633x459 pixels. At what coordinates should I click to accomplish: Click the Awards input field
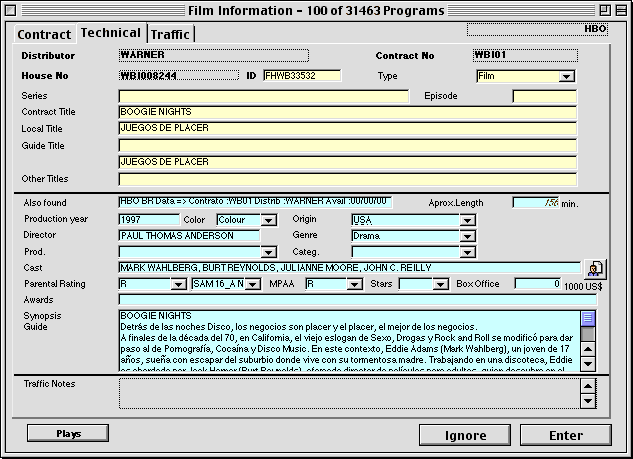coord(358,300)
